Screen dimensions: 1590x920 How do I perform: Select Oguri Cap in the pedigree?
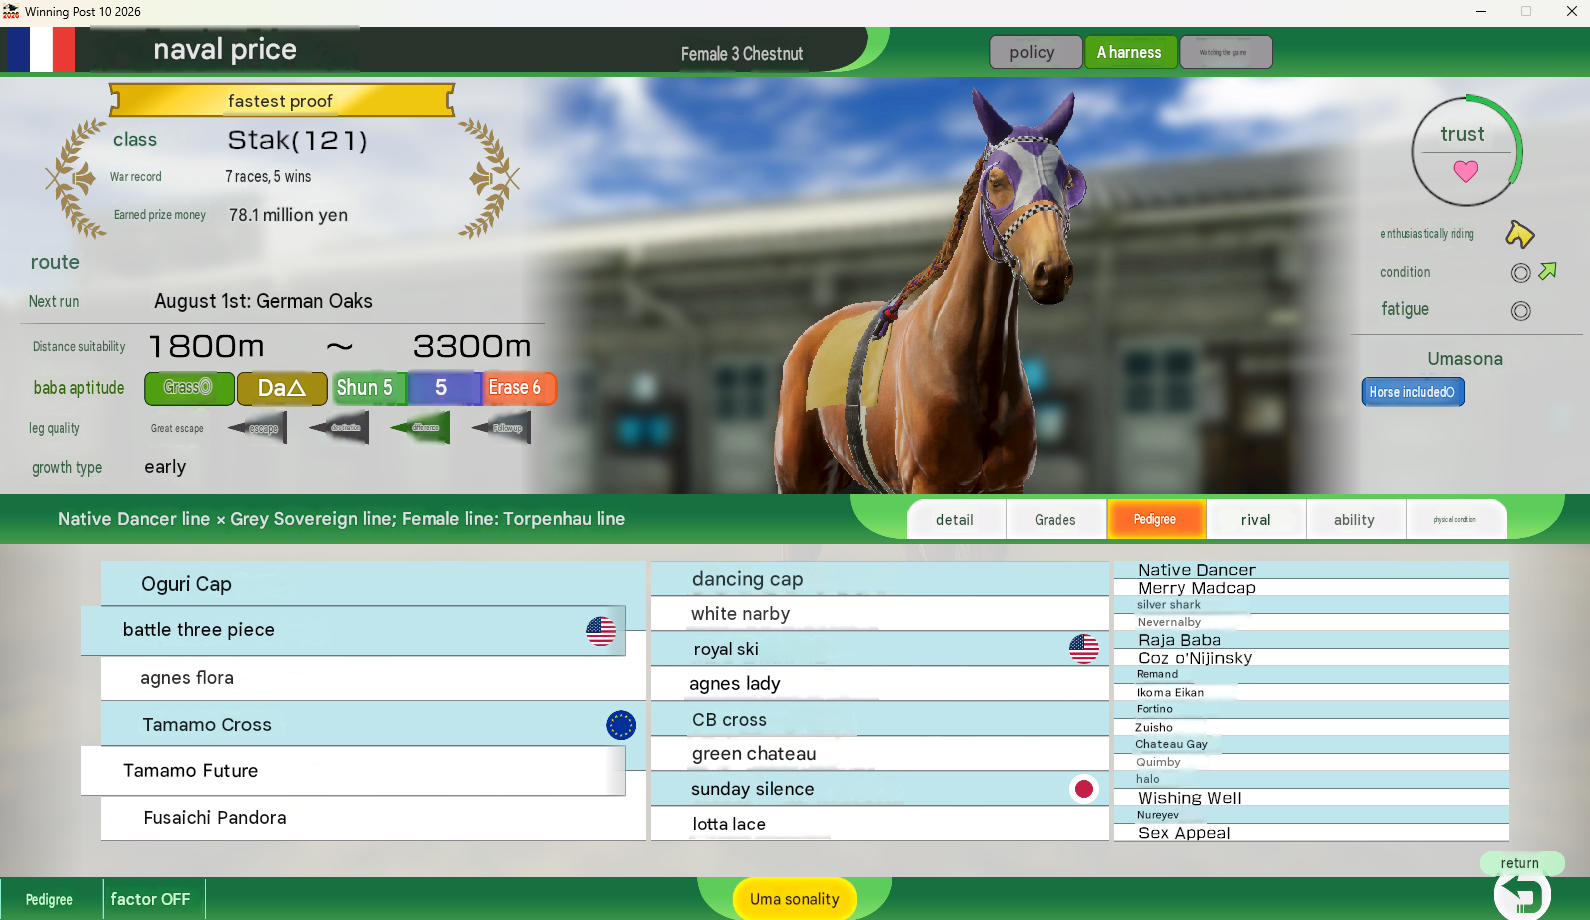click(x=373, y=584)
